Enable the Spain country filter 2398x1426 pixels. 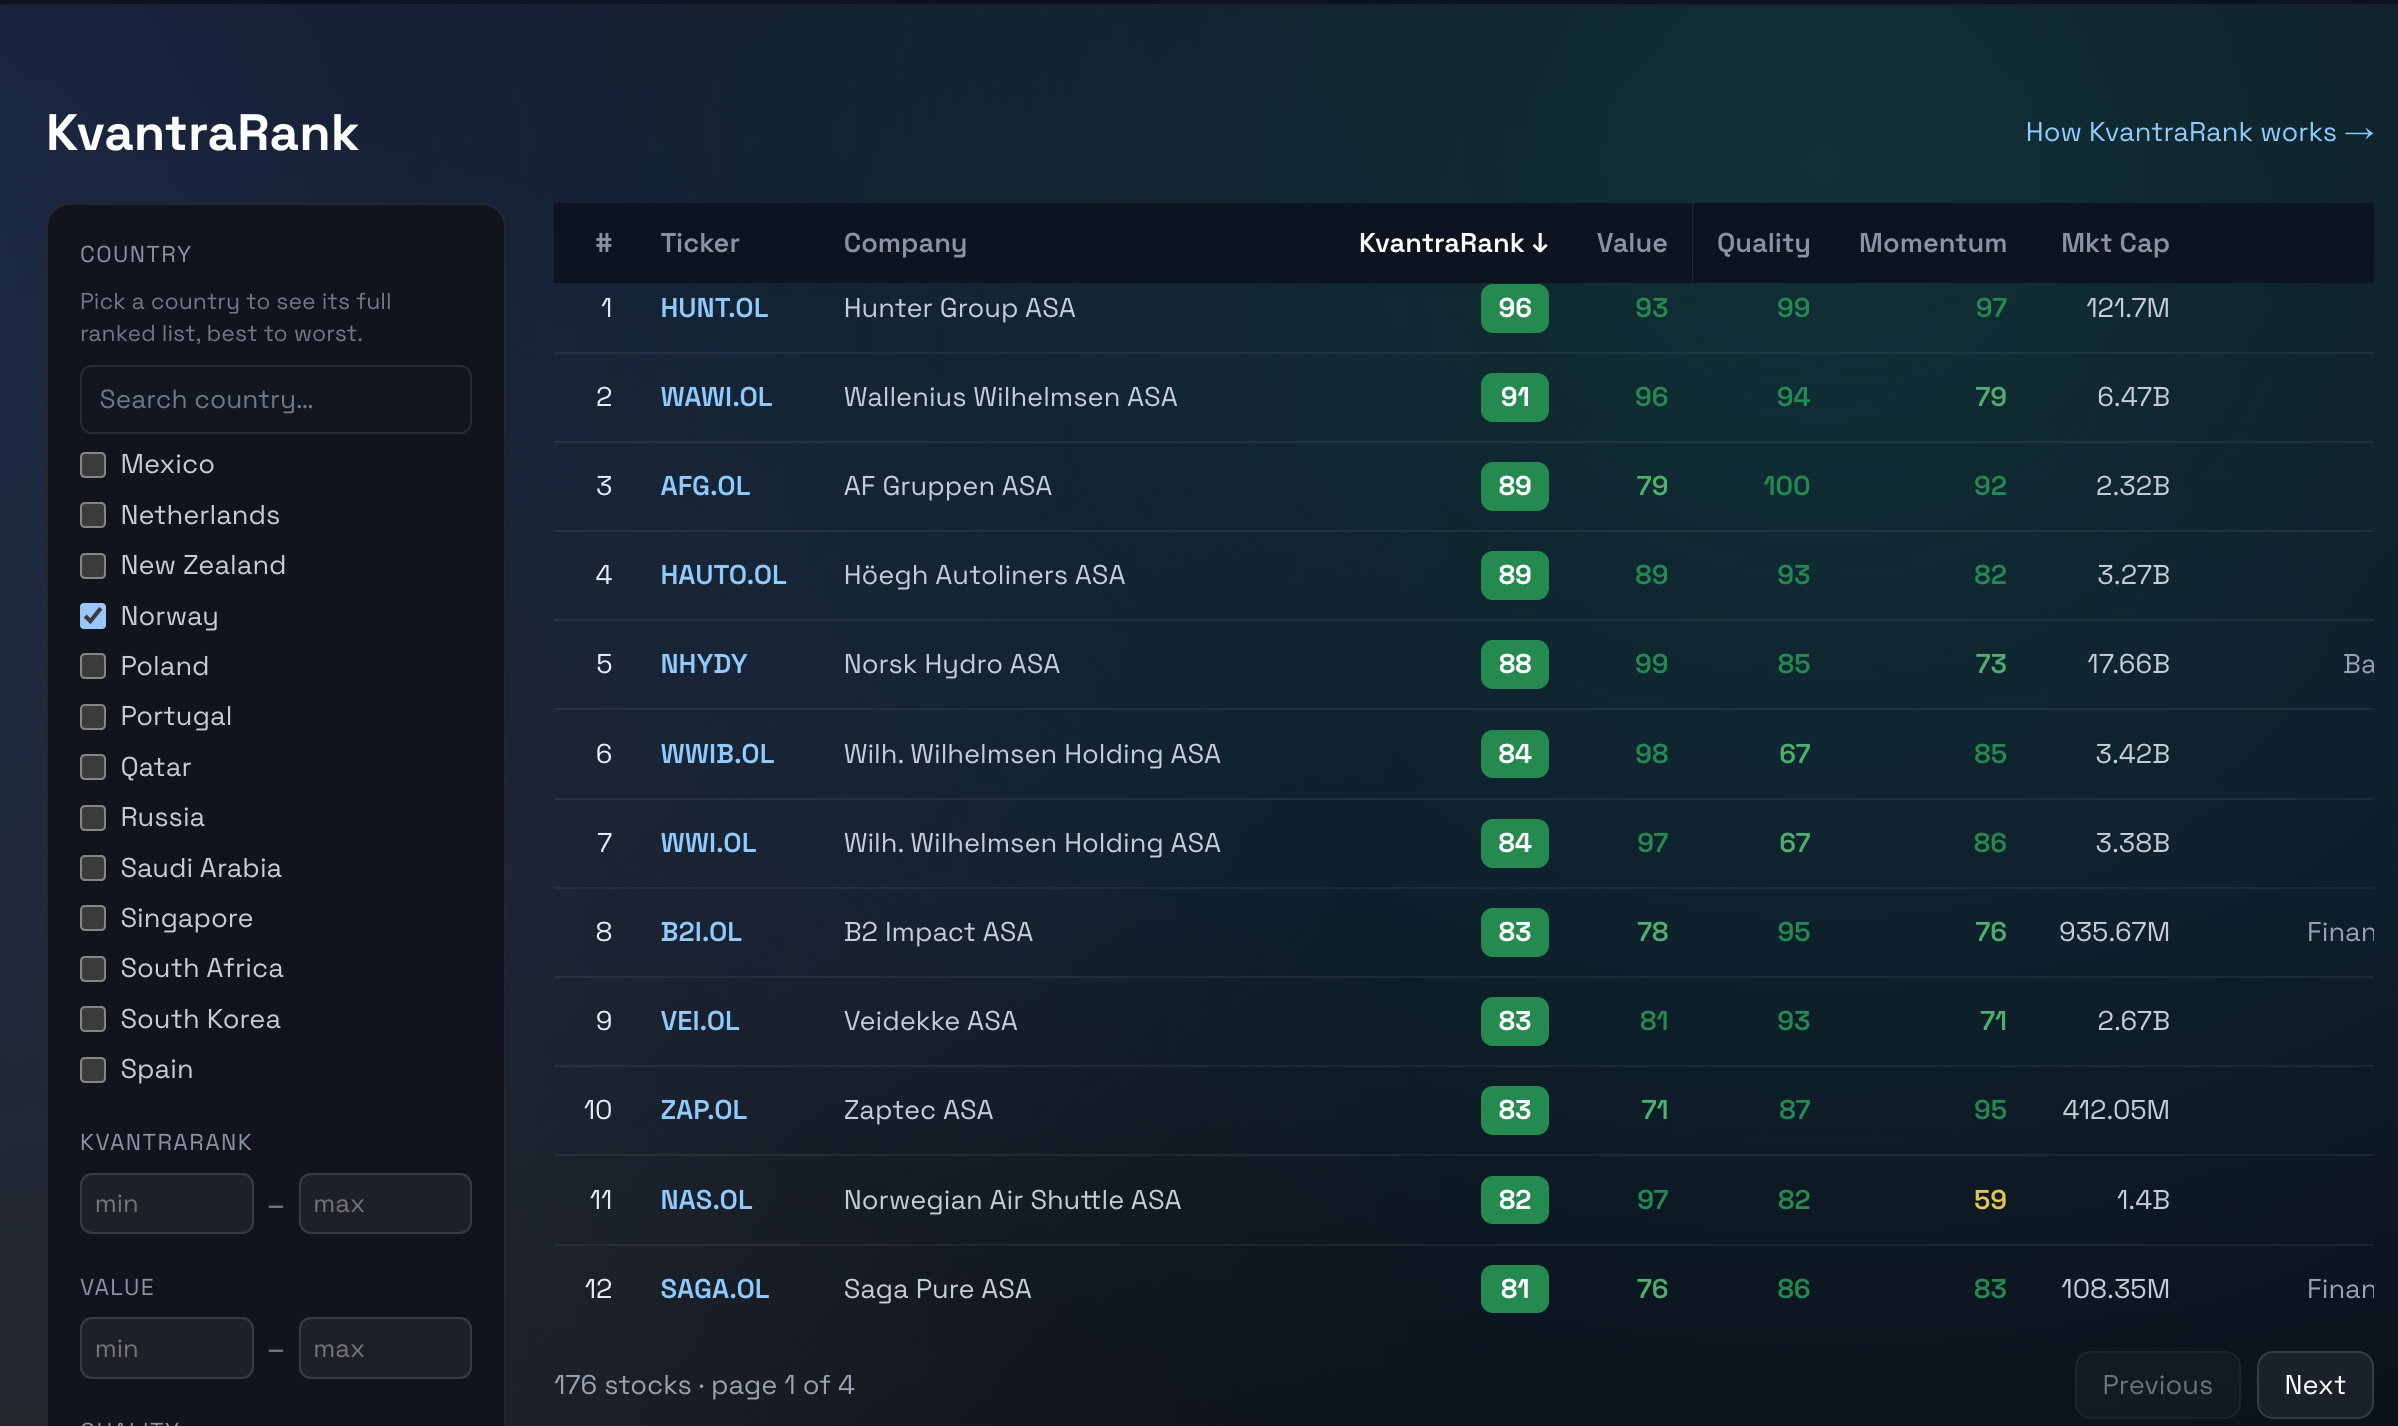(x=93, y=1069)
